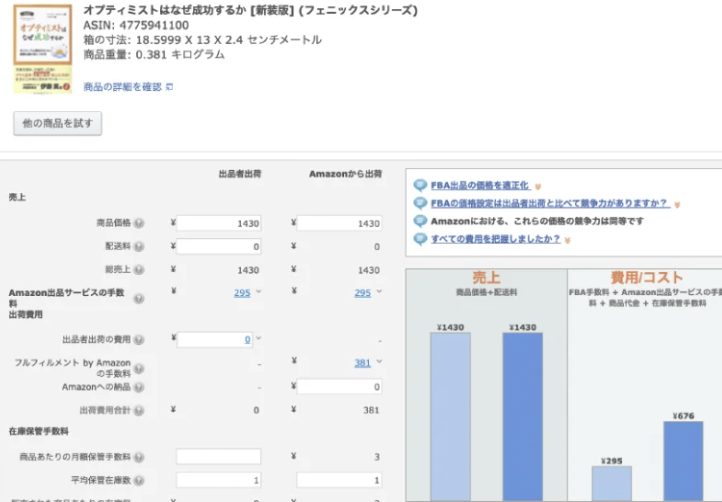Open すべての費用を把握しましたか link
Viewport: 722px width, 502px height.
(x=495, y=239)
